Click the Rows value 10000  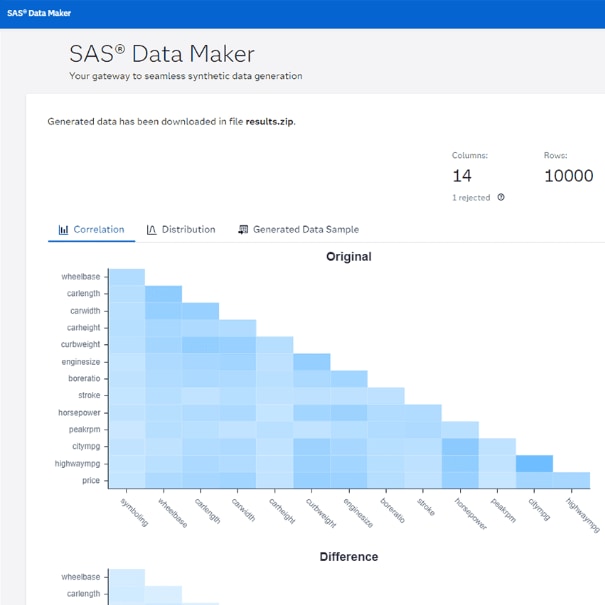[x=569, y=176]
